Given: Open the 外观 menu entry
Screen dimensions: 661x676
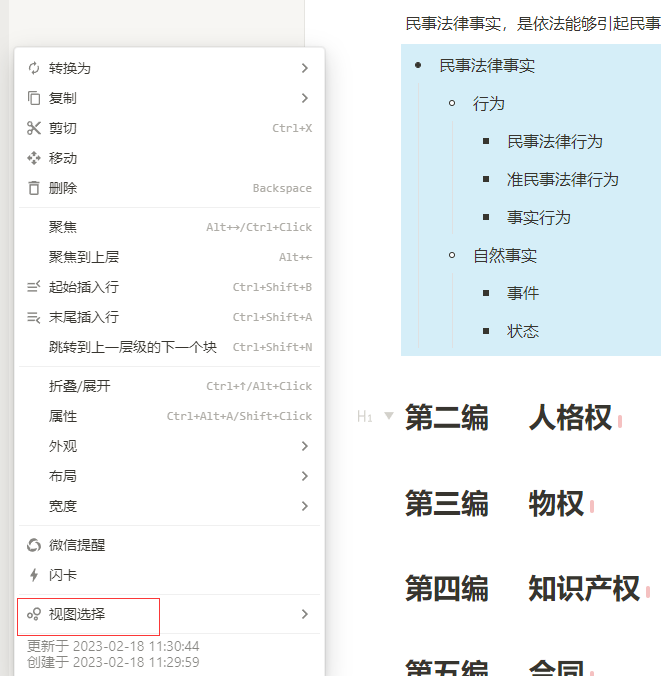Looking at the screenshot, I should pos(169,446).
